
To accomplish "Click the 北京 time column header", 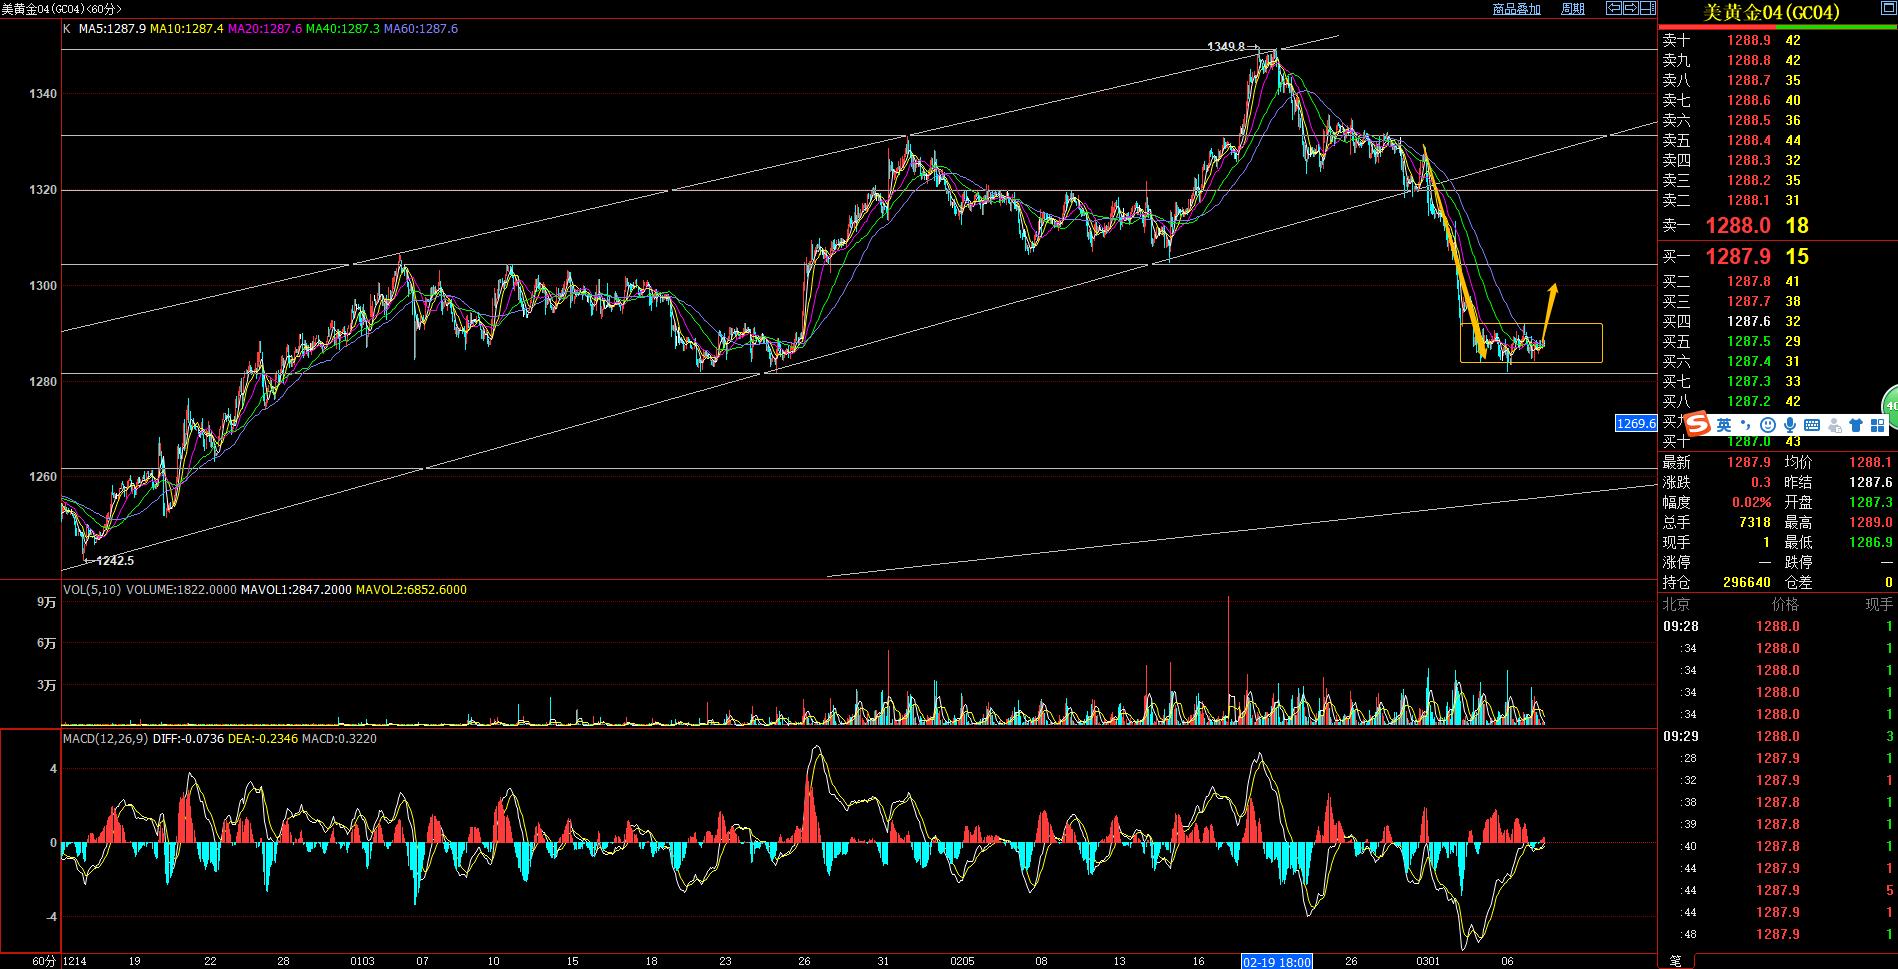I will point(1677,605).
